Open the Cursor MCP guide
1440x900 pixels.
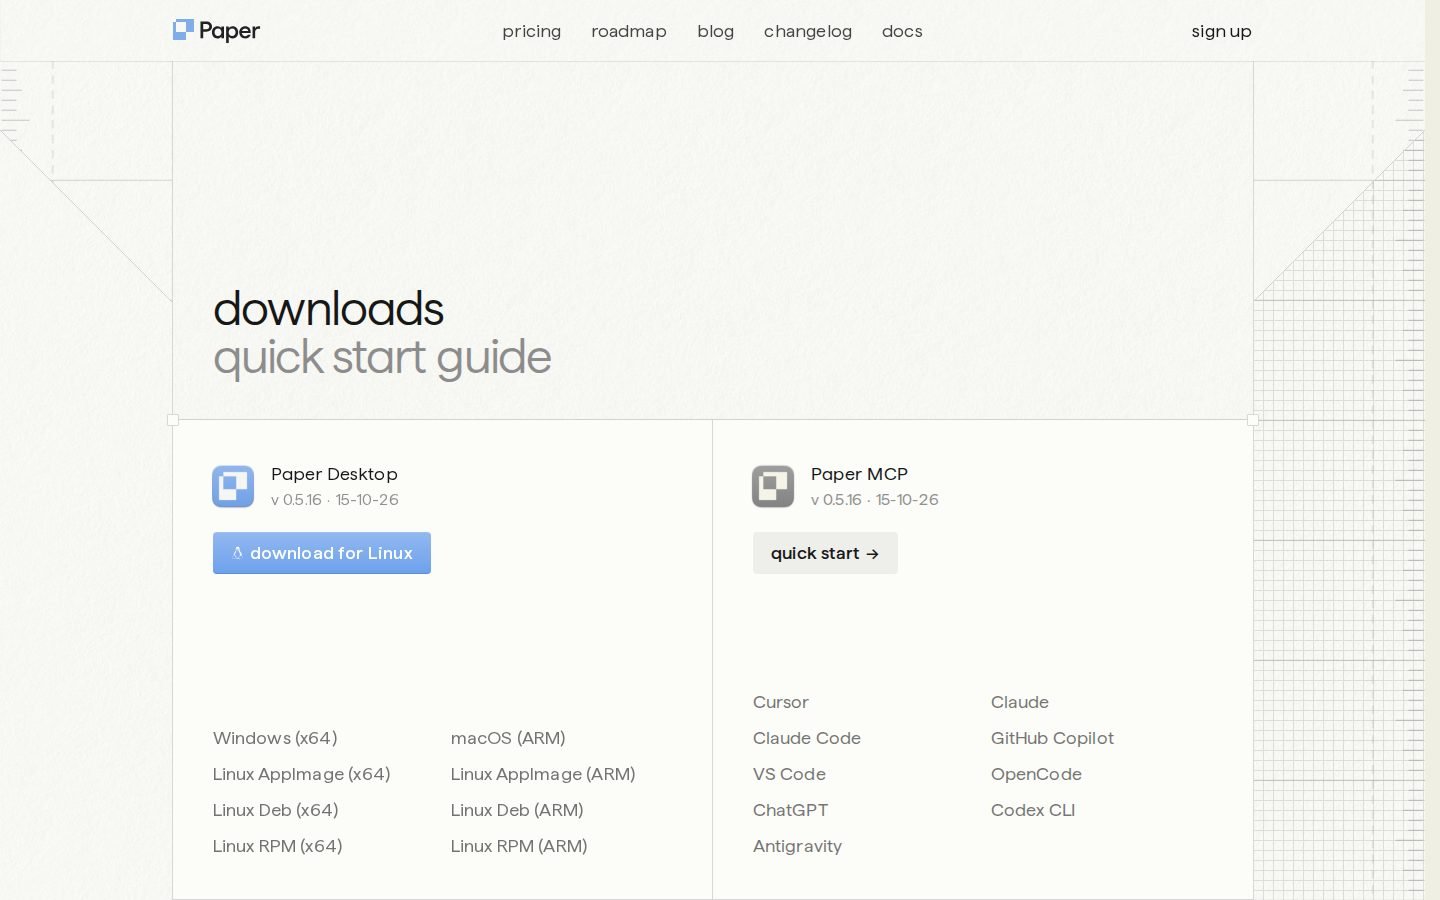tap(781, 702)
